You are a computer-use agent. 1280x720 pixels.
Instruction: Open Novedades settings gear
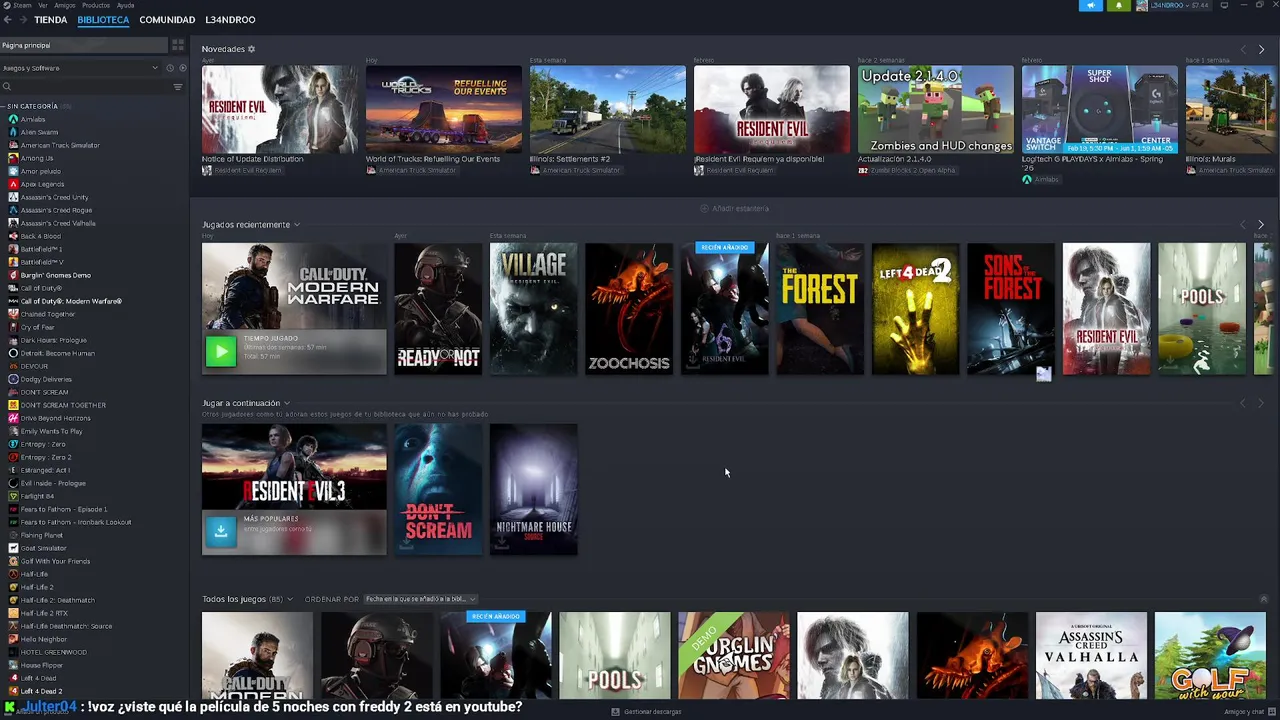click(x=251, y=49)
